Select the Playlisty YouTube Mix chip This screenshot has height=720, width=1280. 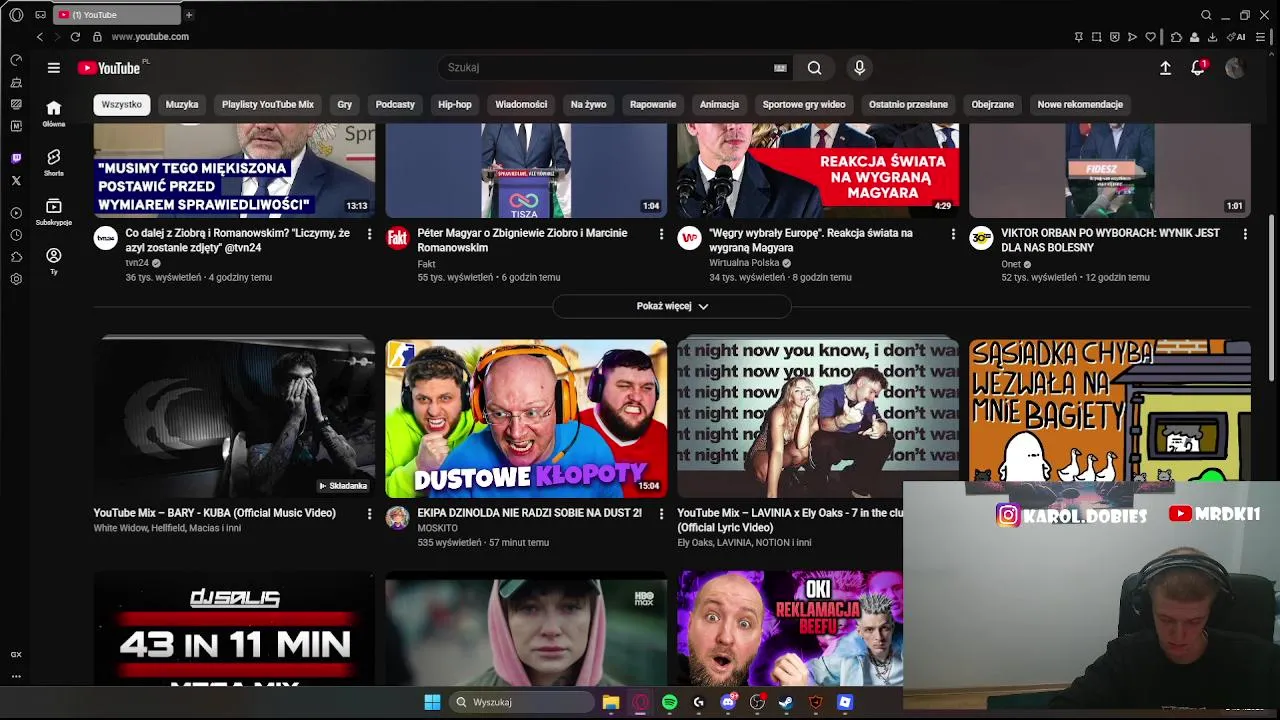coord(268,104)
